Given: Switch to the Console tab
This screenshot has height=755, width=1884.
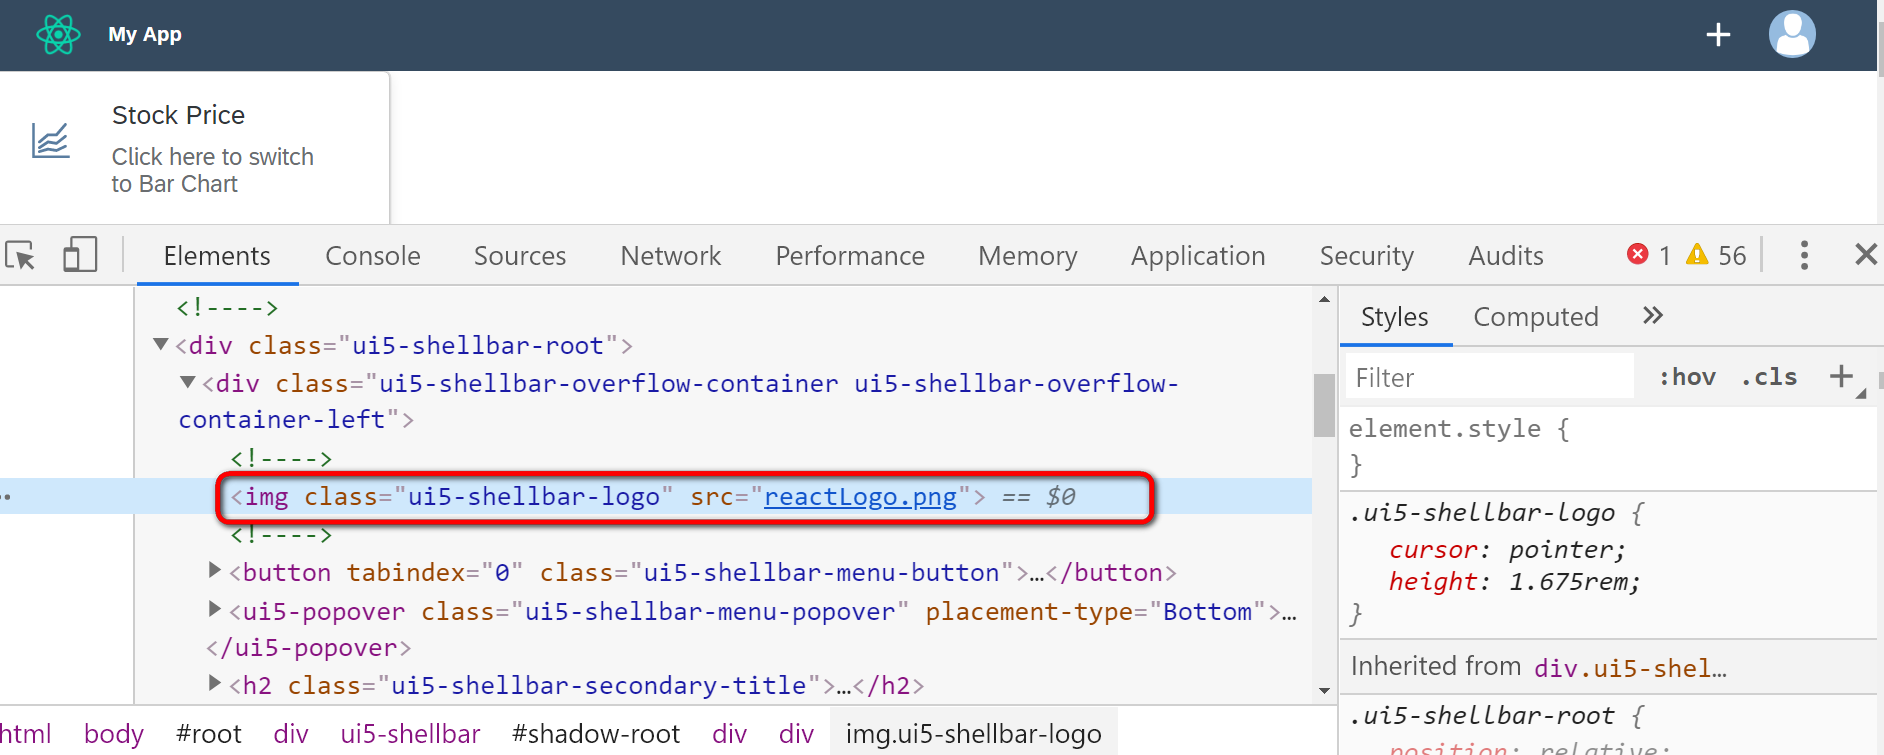Looking at the screenshot, I should click(x=372, y=256).
